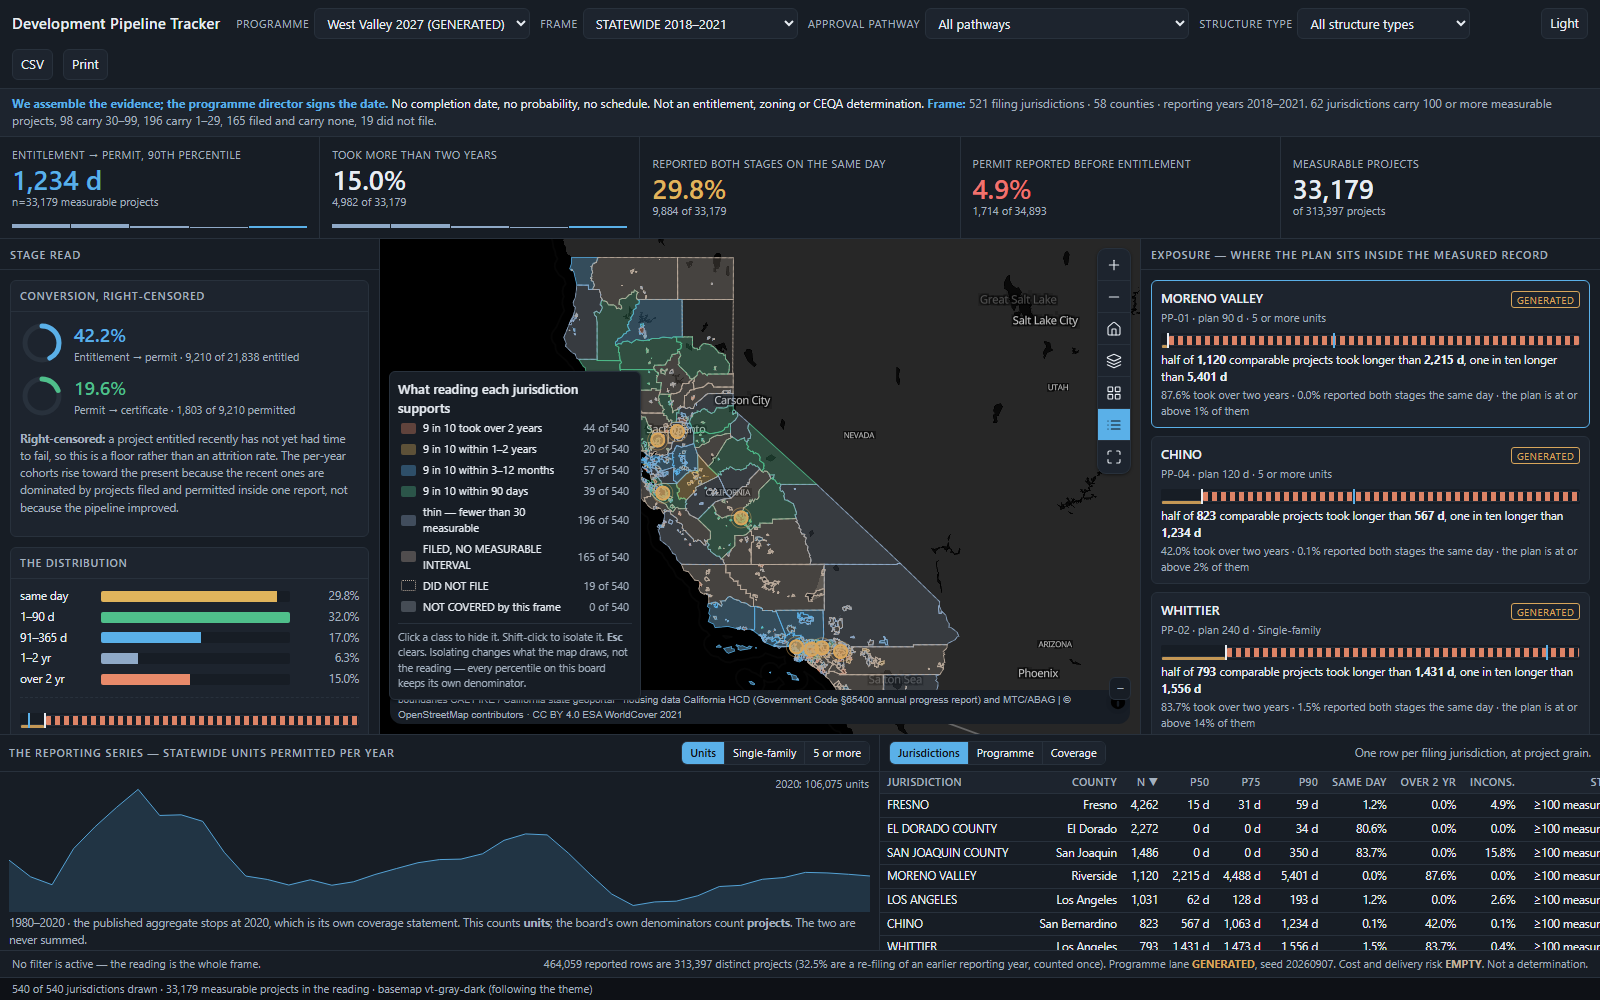Screen dimensions: 1600x1000
Task: Select the SAN JOAQUIN COUNTY row
Action: 1240,853
